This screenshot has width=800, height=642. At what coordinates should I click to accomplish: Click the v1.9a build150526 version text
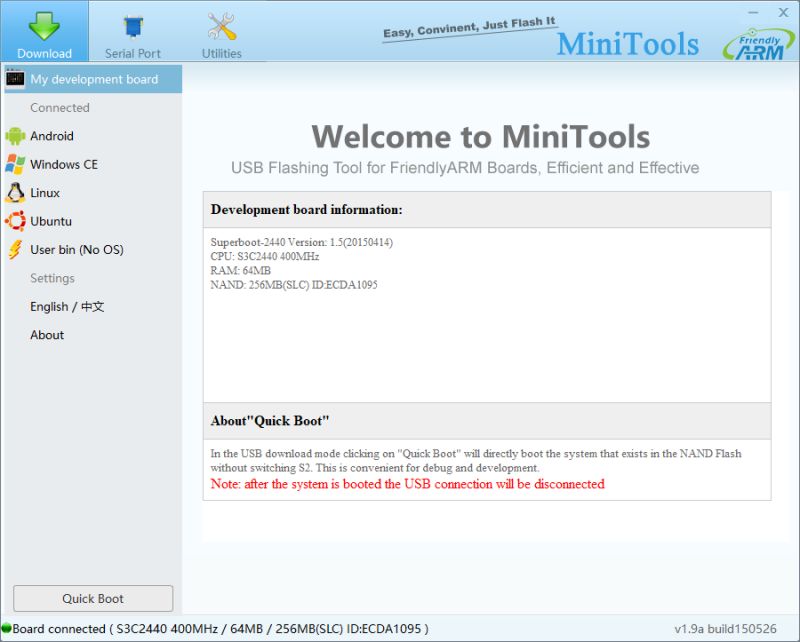[725, 629]
